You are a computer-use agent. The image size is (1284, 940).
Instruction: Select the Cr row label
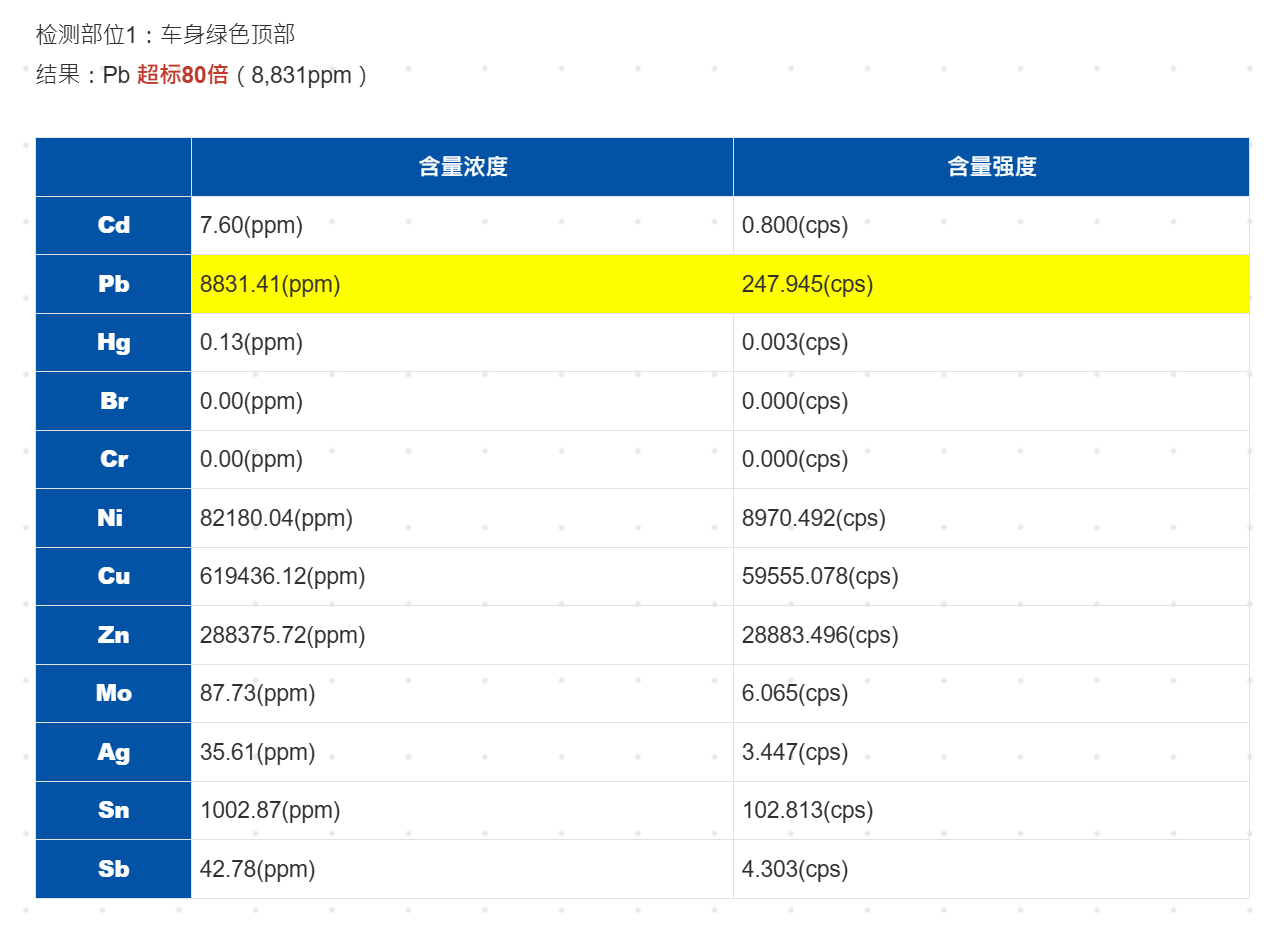(114, 459)
